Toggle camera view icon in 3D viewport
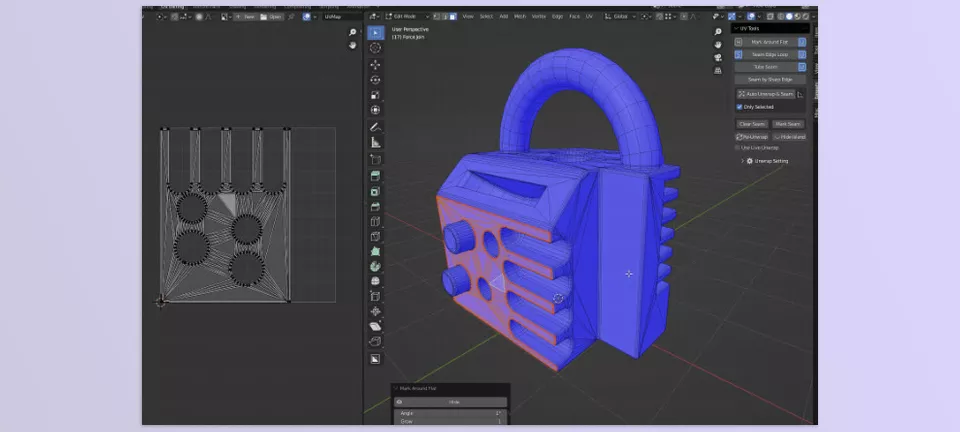This screenshot has height=432, width=960. [x=718, y=58]
